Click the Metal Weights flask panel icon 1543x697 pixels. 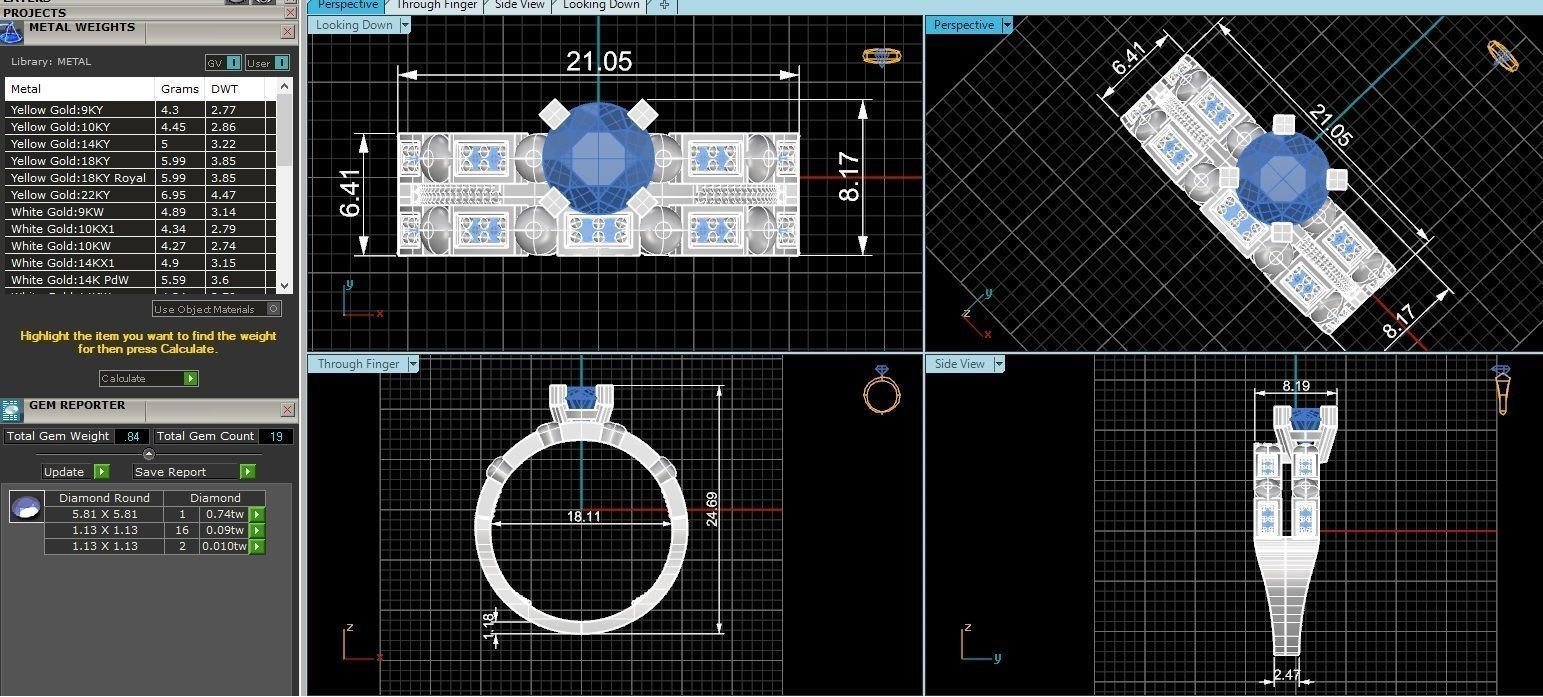point(11,32)
